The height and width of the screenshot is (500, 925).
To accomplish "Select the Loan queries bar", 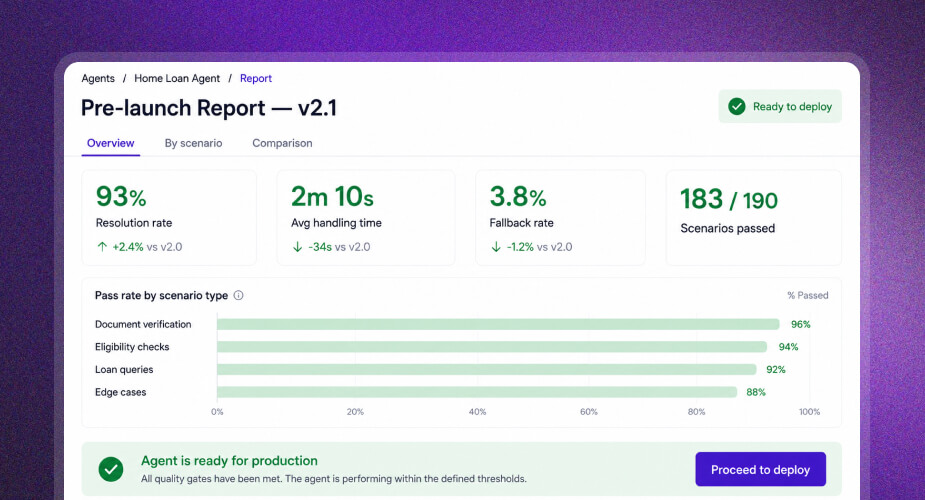I will point(487,370).
